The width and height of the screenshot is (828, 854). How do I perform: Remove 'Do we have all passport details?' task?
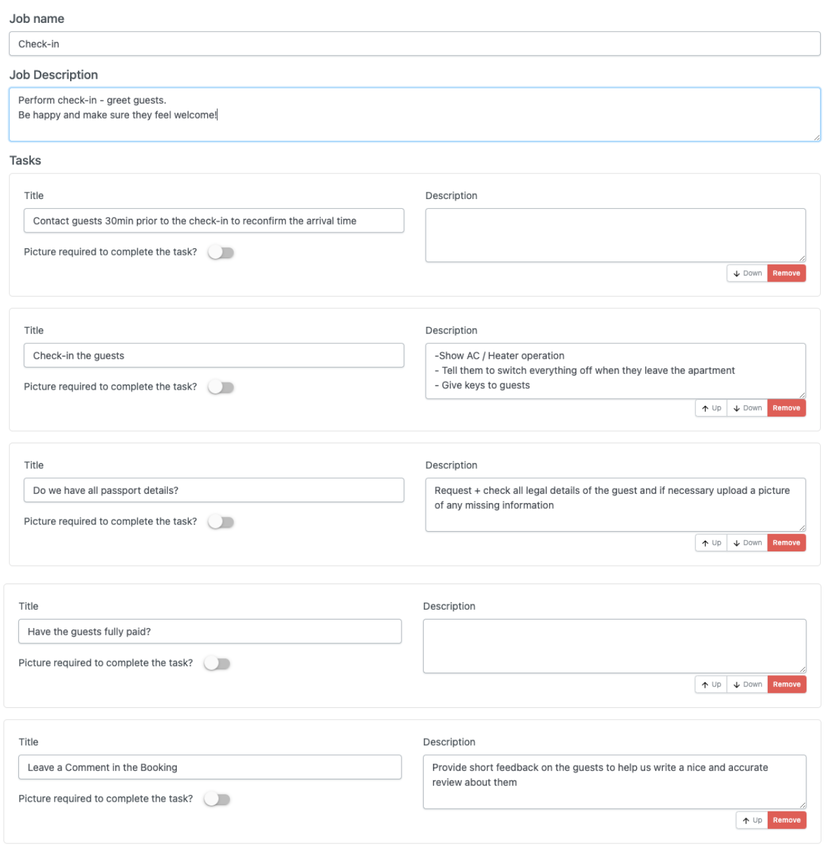(x=786, y=543)
